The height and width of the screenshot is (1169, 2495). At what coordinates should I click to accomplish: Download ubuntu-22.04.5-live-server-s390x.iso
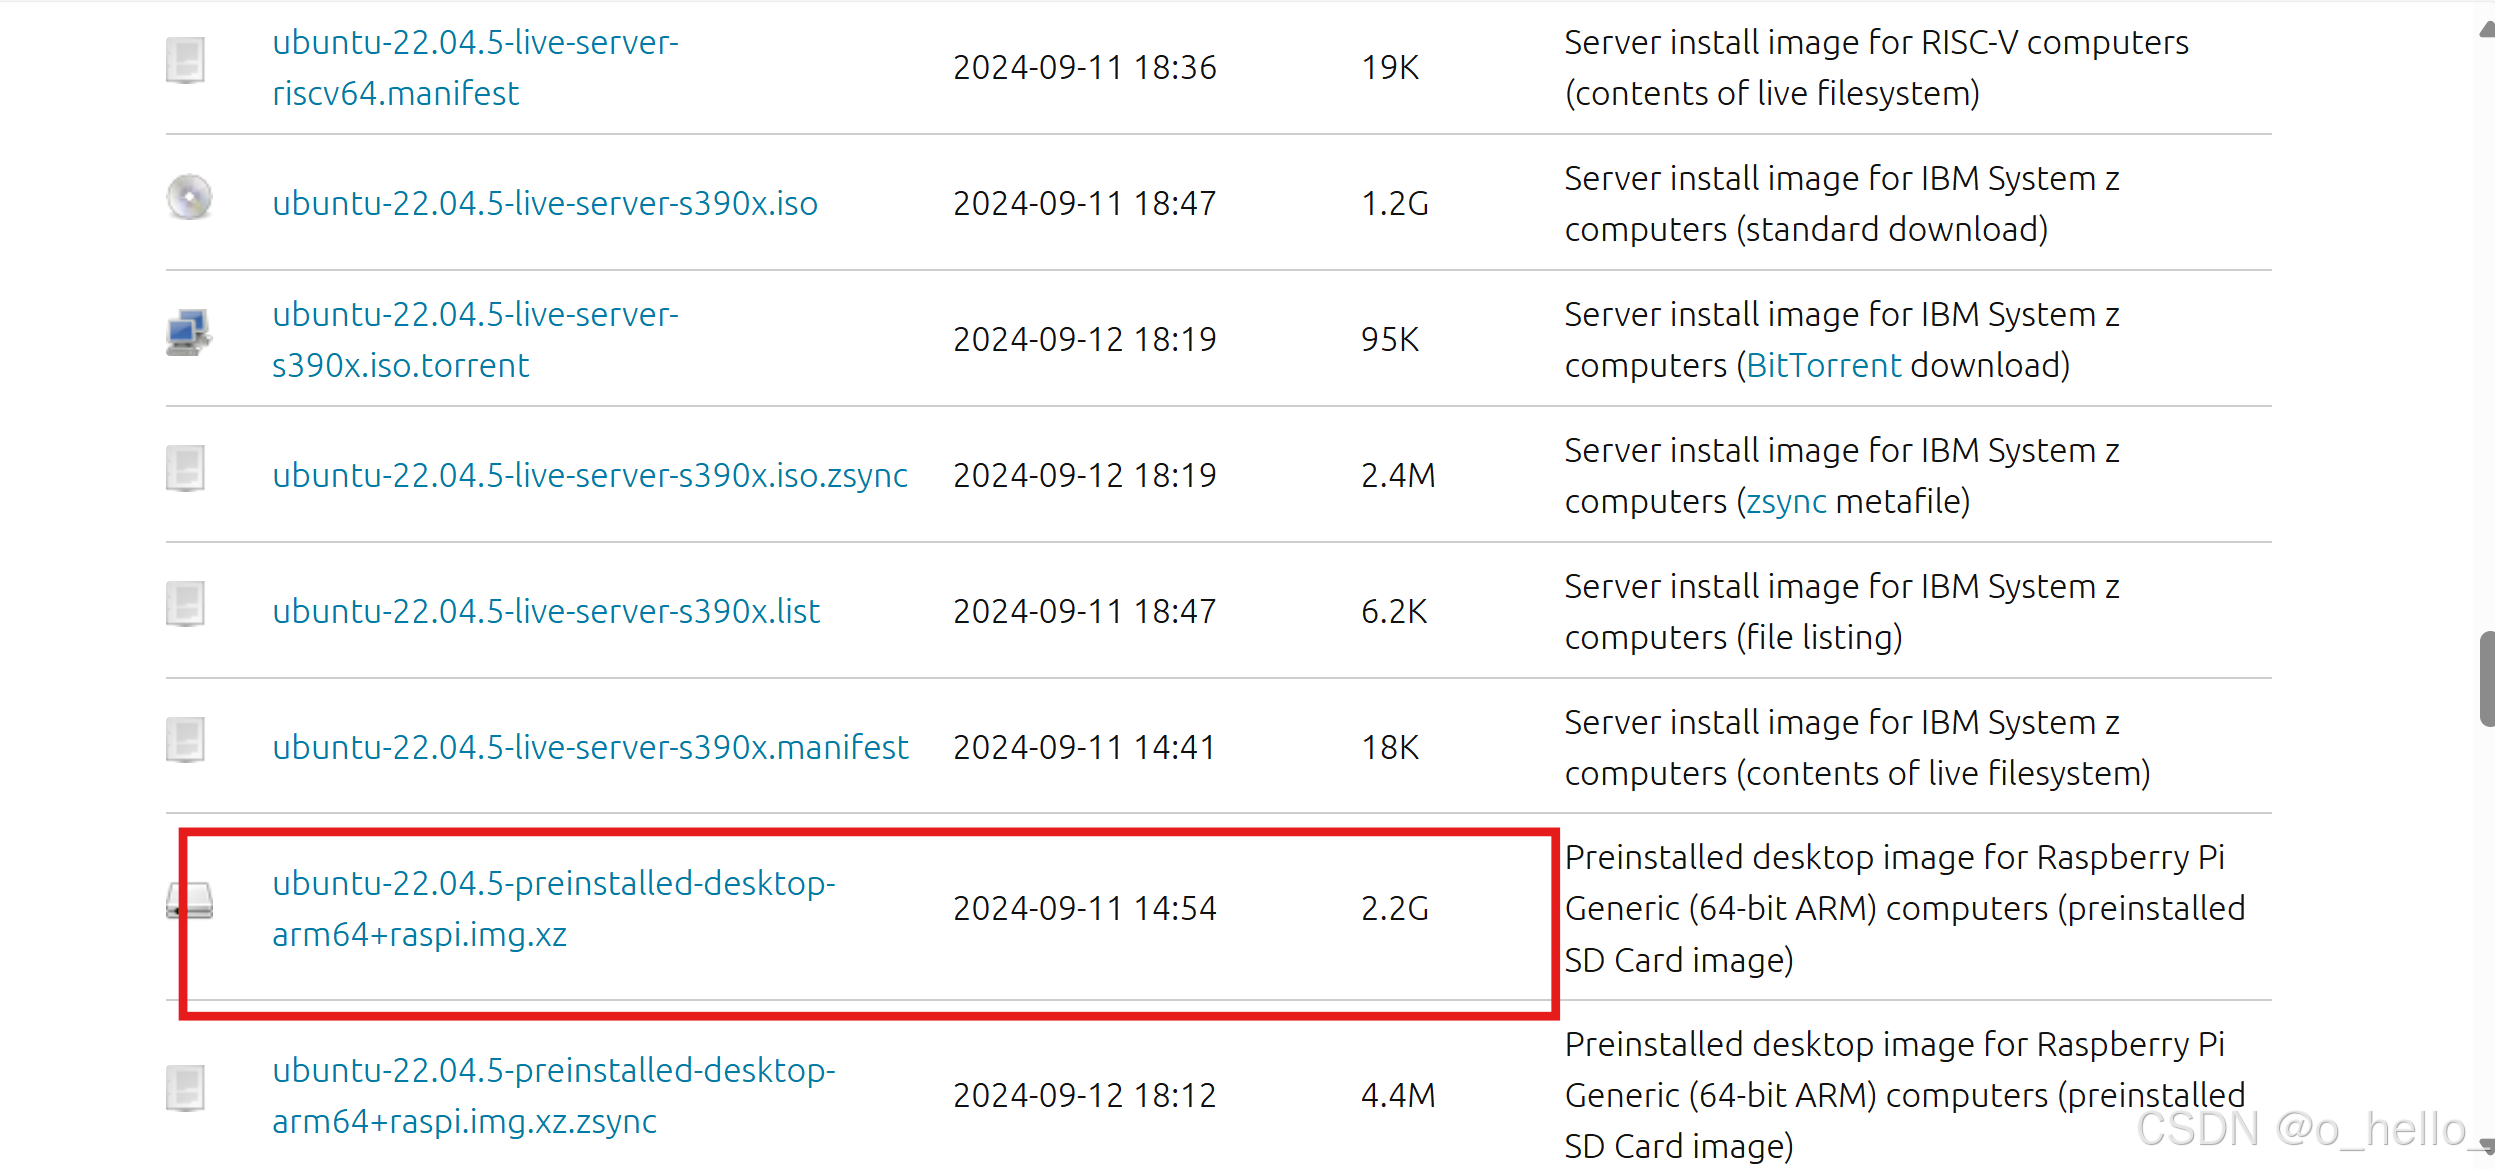(543, 202)
